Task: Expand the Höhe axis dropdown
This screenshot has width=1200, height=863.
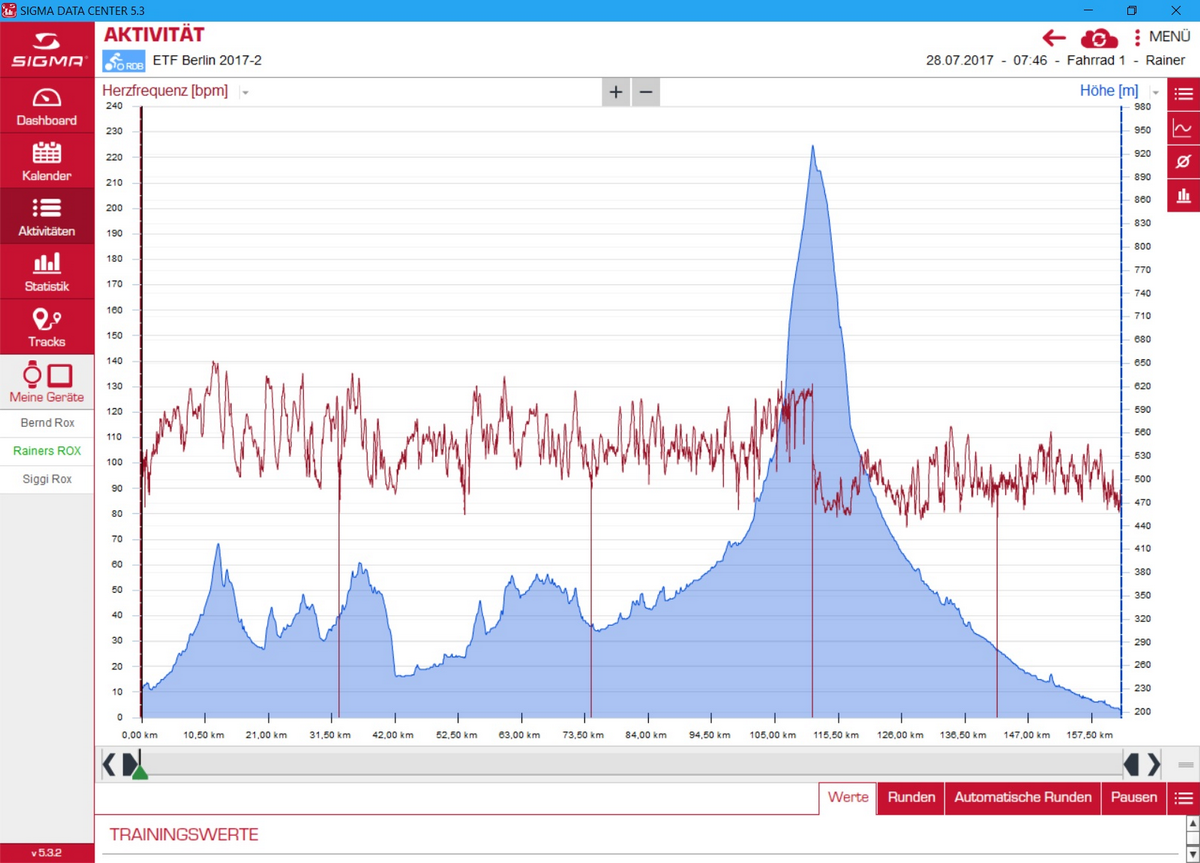Action: pos(1156,92)
